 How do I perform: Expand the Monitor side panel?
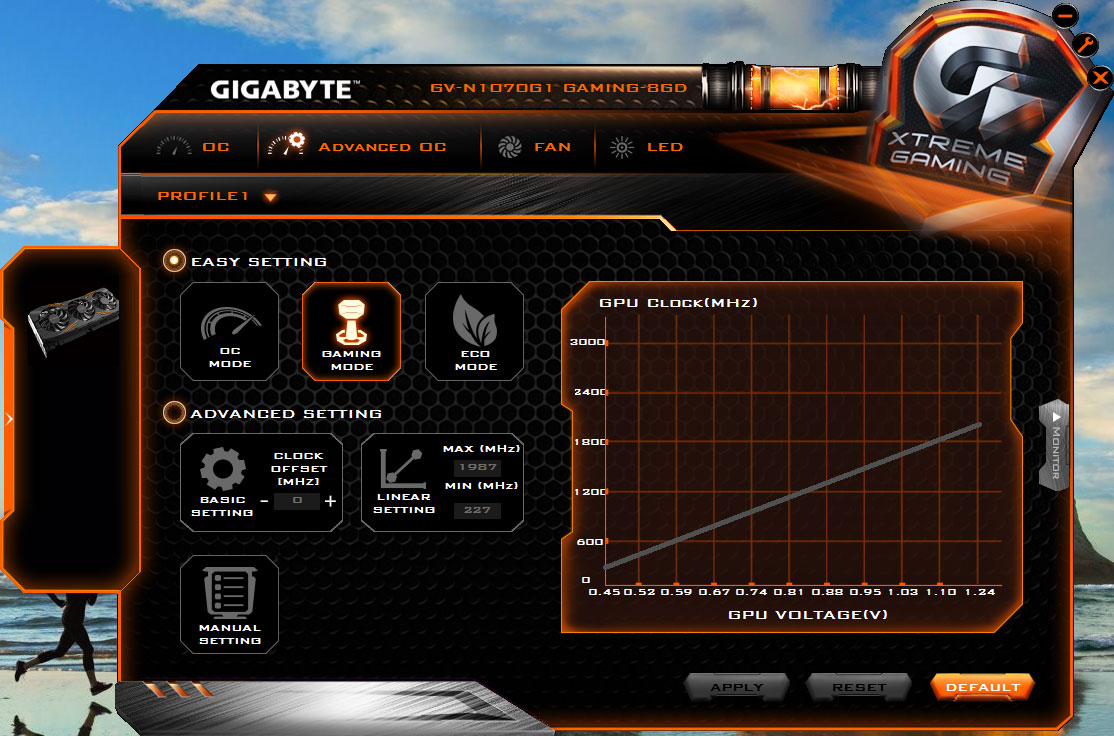coord(1054,445)
